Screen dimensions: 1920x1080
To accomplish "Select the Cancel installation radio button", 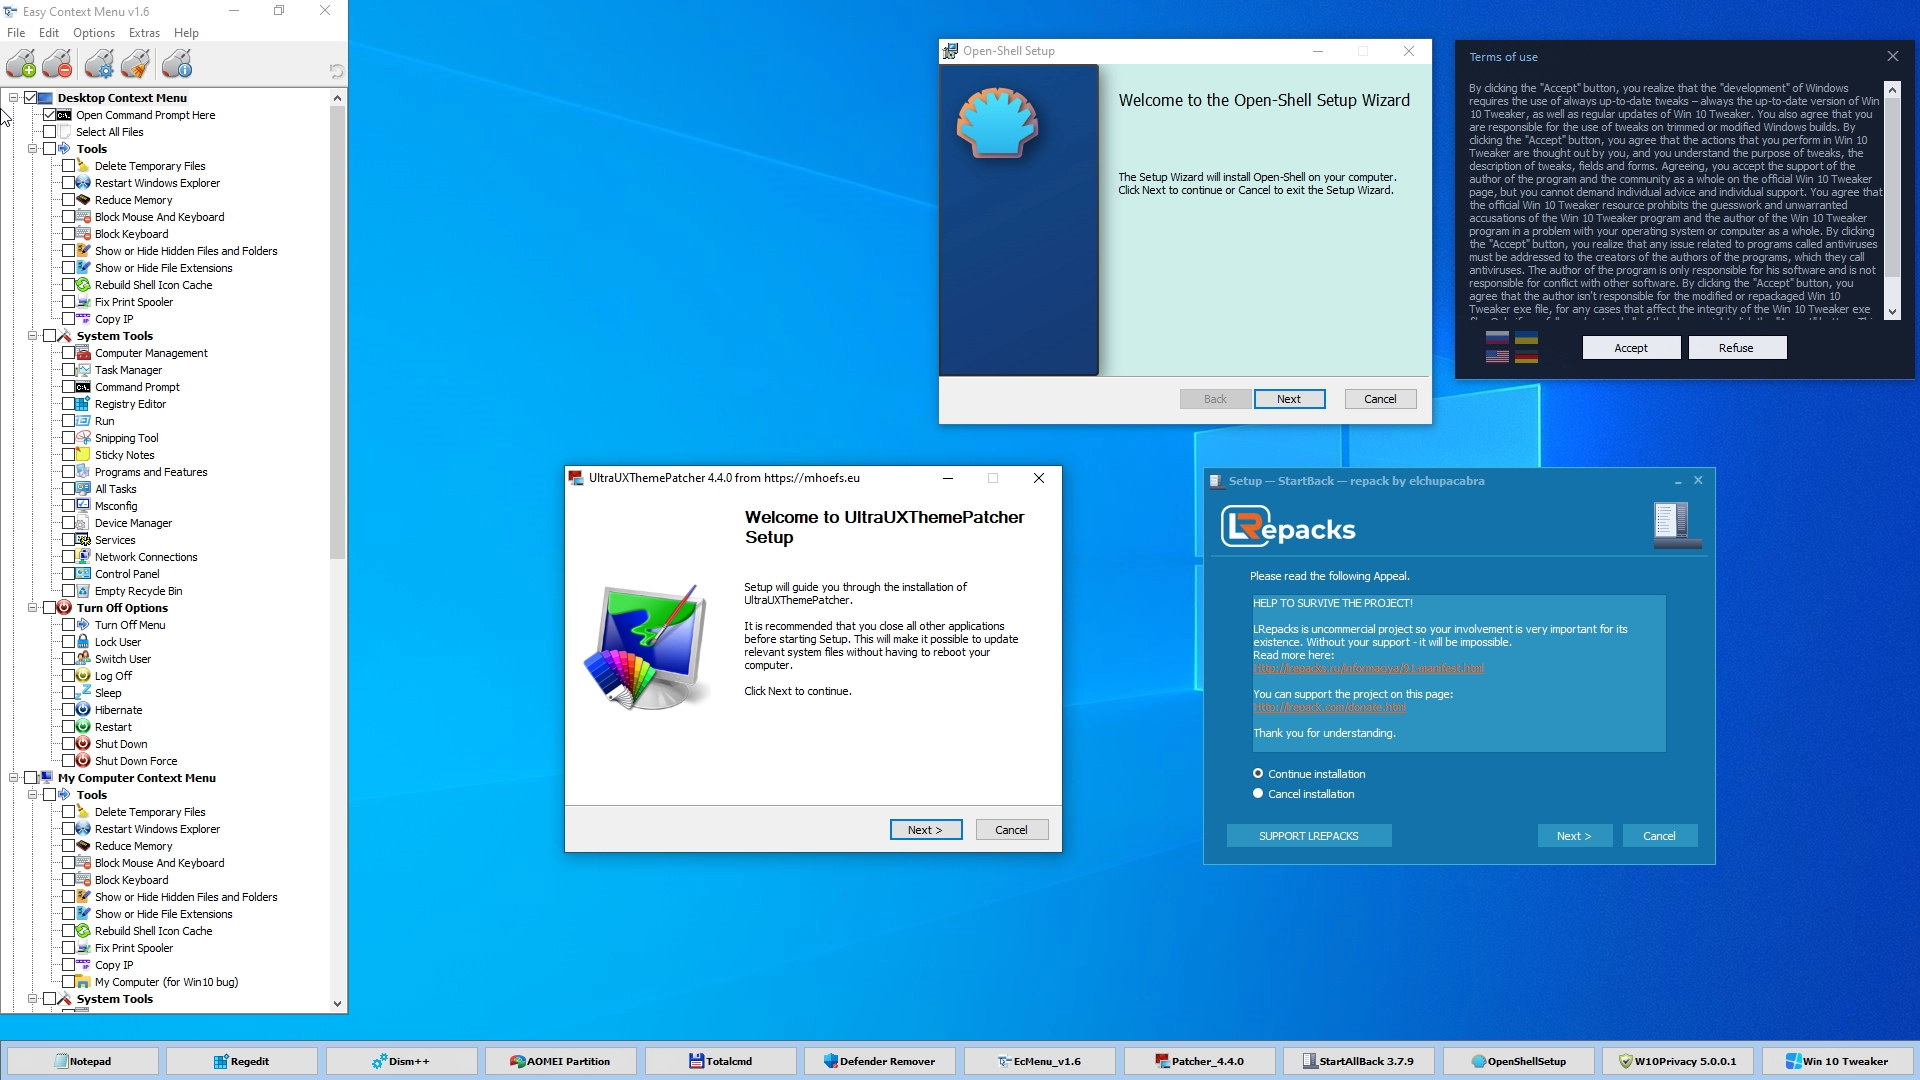I will 1258,794.
